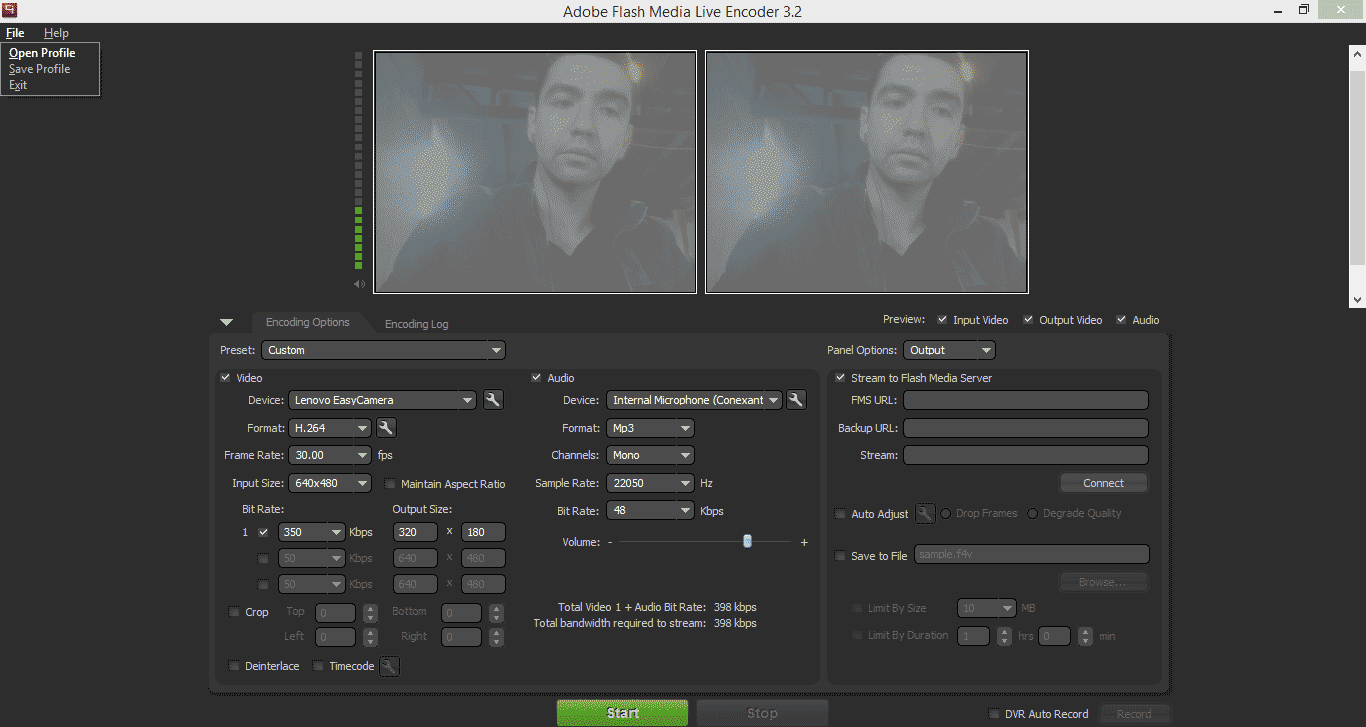Choose Save Profile from File menu
This screenshot has height=727, width=1366.
[x=40, y=69]
